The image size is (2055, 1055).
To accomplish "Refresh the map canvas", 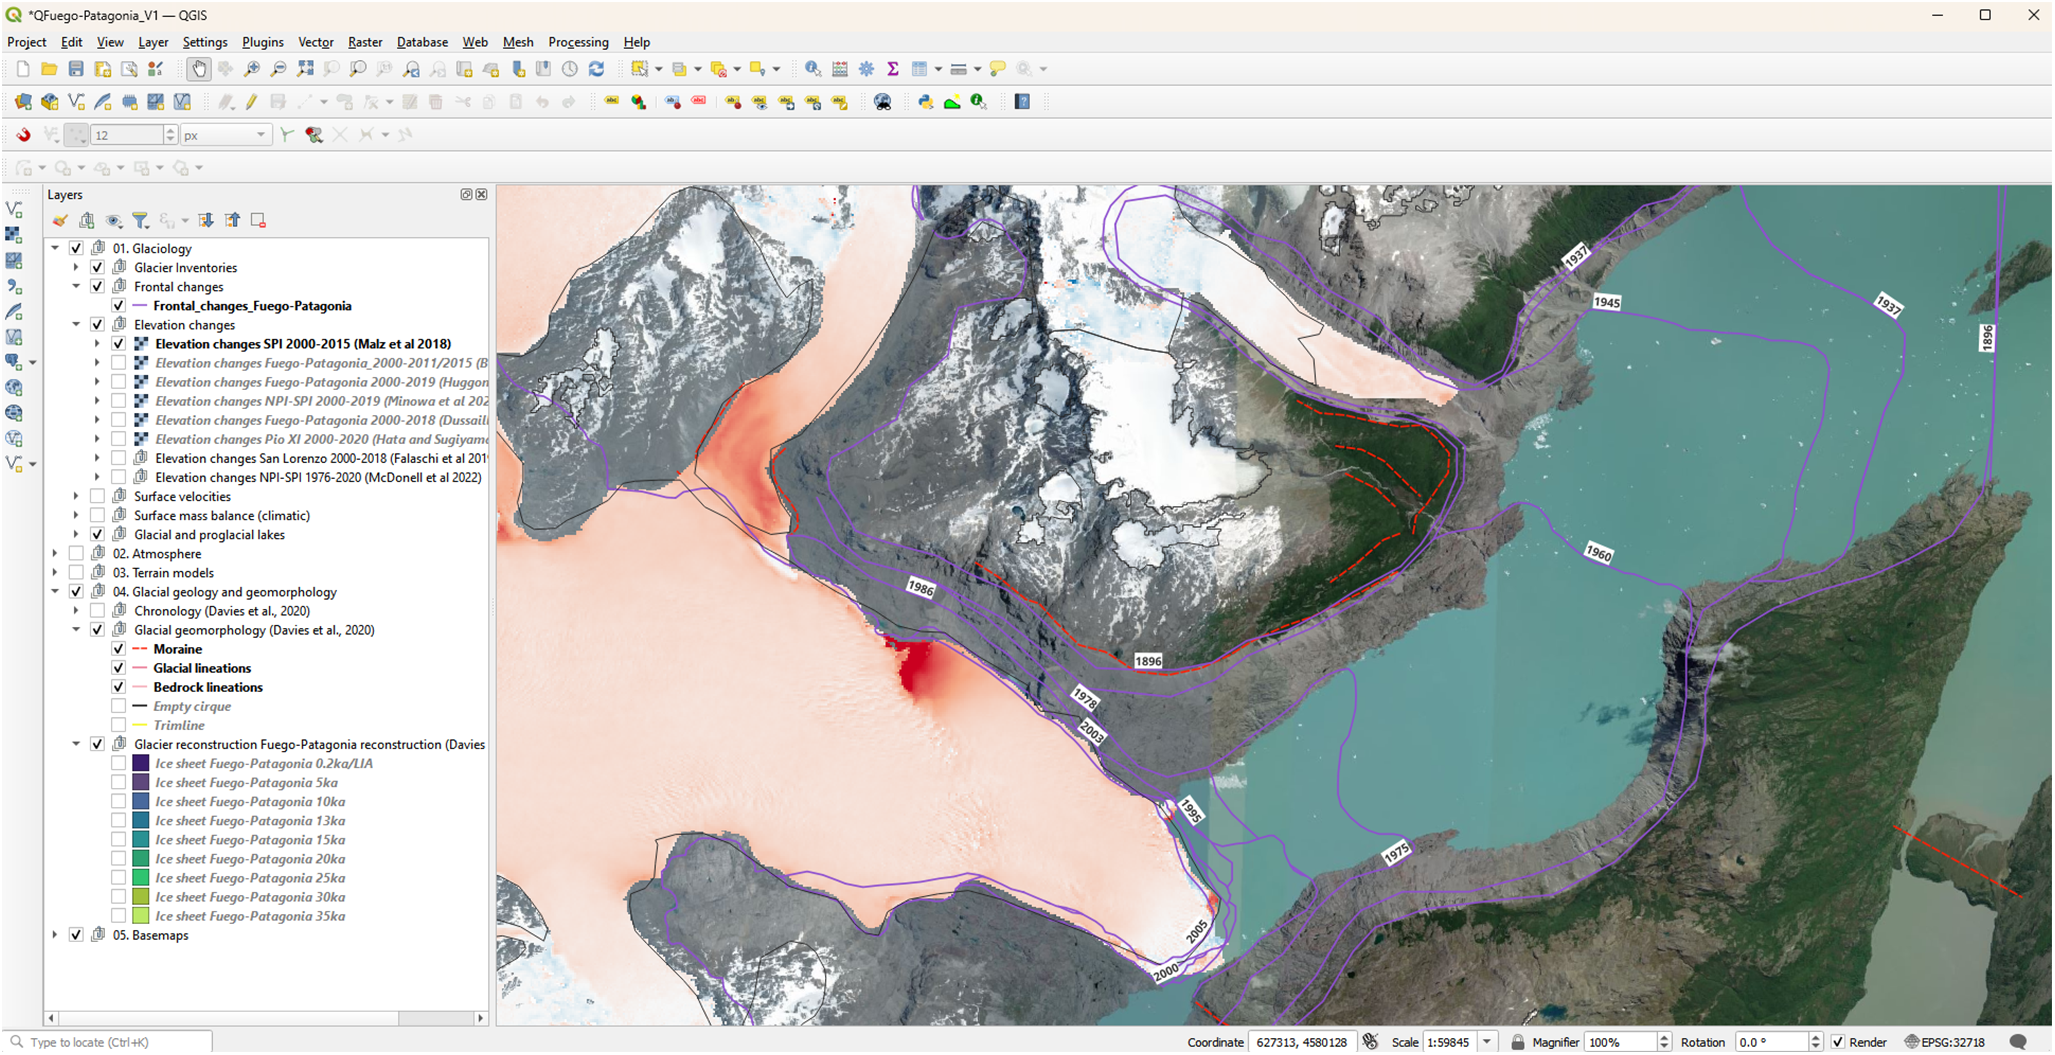I will click(x=597, y=69).
